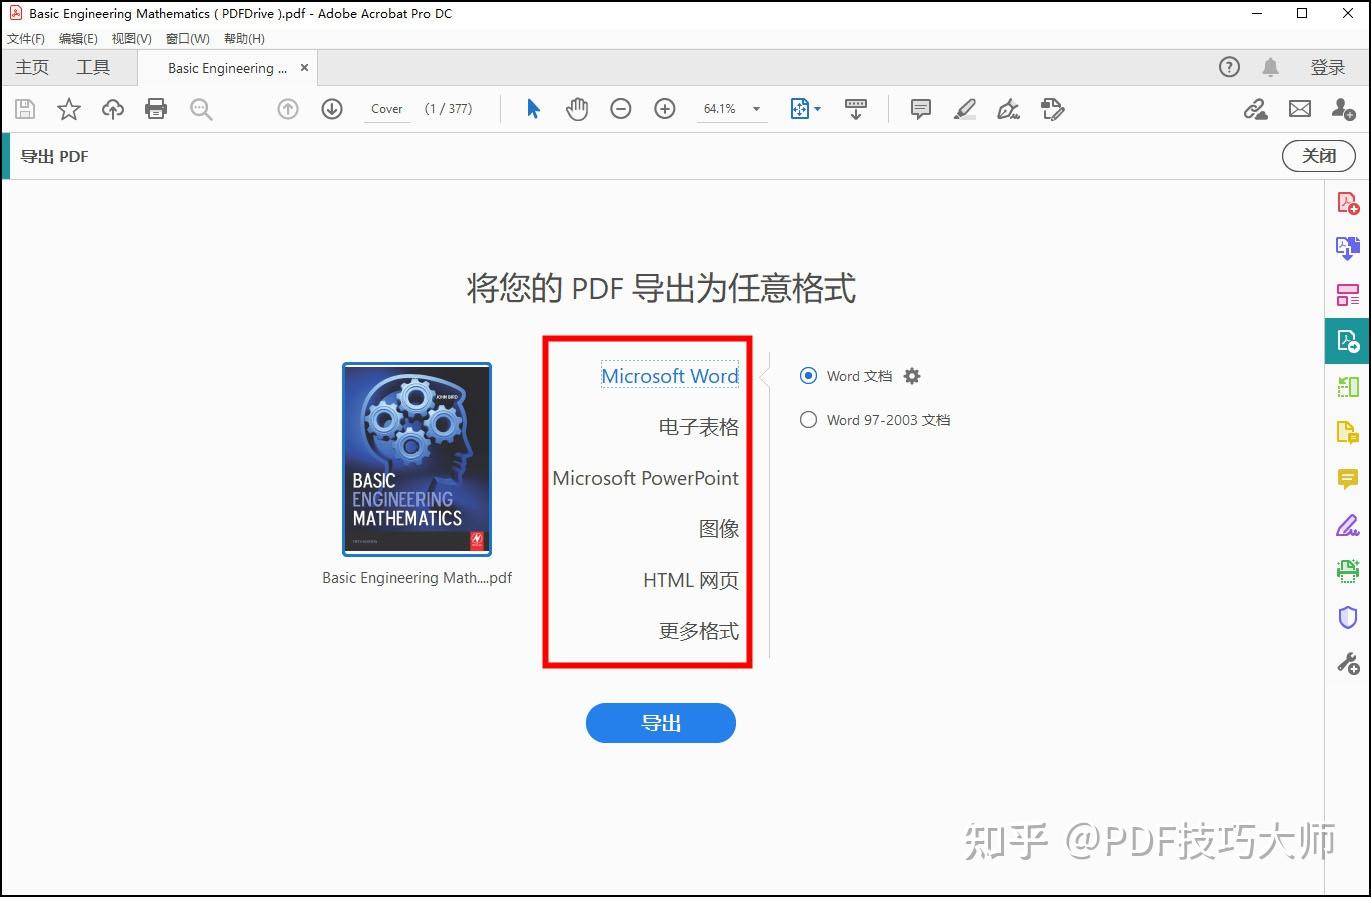Choose HTML 网页 export format
The height and width of the screenshot is (897, 1371).
(x=691, y=580)
